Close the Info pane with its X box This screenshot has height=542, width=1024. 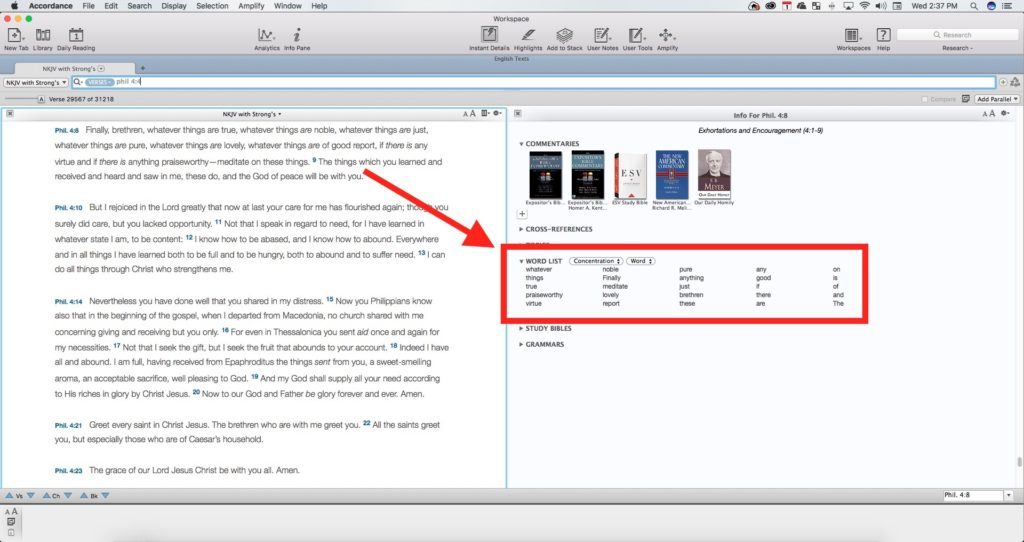(517, 114)
